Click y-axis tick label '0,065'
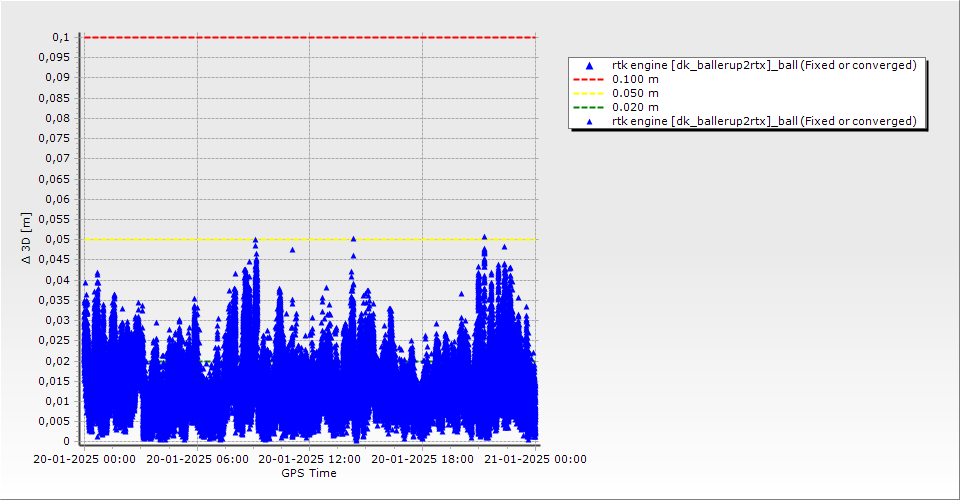The height and width of the screenshot is (500, 960). coord(54,179)
